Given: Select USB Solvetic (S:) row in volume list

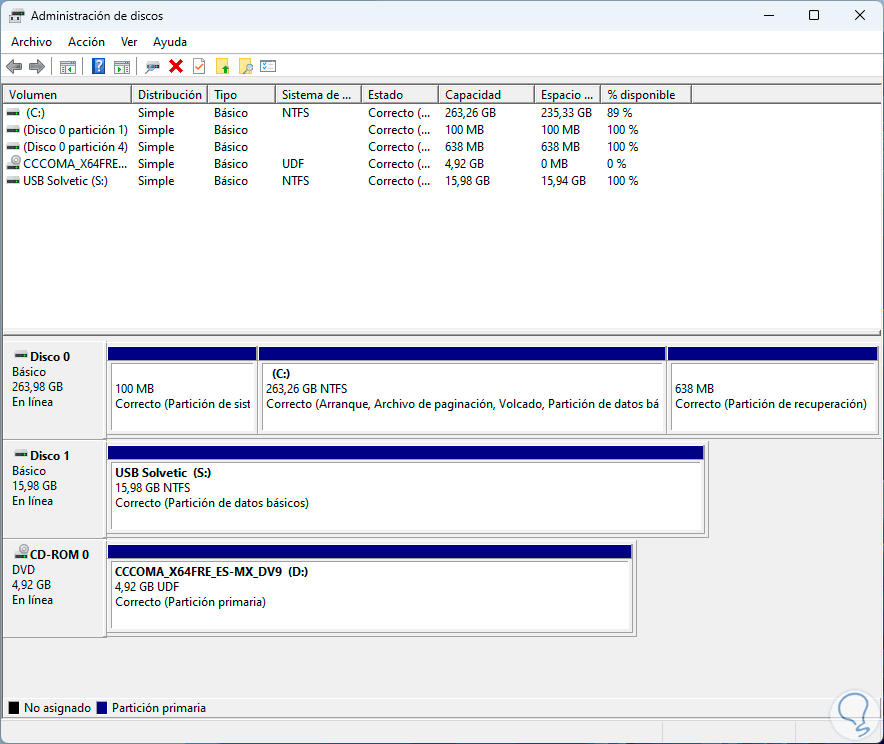Looking at the screenshot, I should coord(65,181).
